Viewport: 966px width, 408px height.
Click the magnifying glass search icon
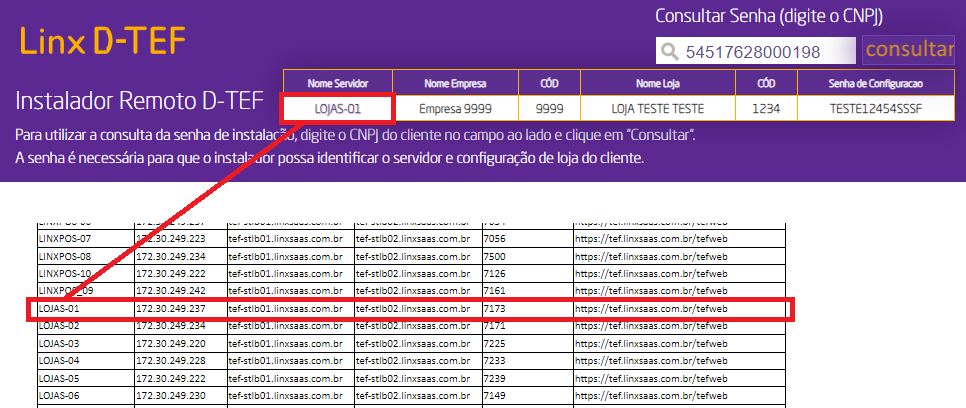(670, 52)
